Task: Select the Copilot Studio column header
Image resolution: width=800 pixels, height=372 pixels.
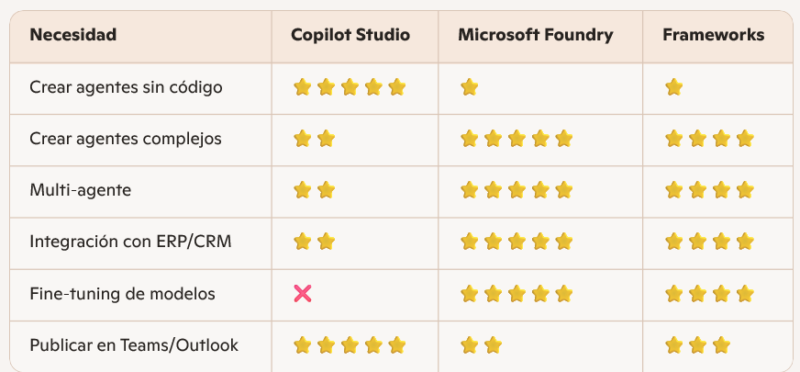Action: pyautogui.click(x=351, y=35)
